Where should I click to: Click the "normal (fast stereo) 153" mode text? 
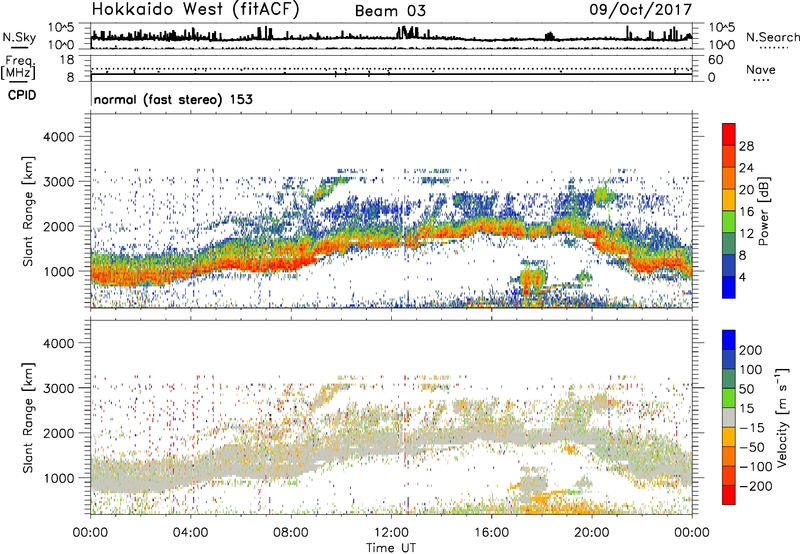point(173,99)
